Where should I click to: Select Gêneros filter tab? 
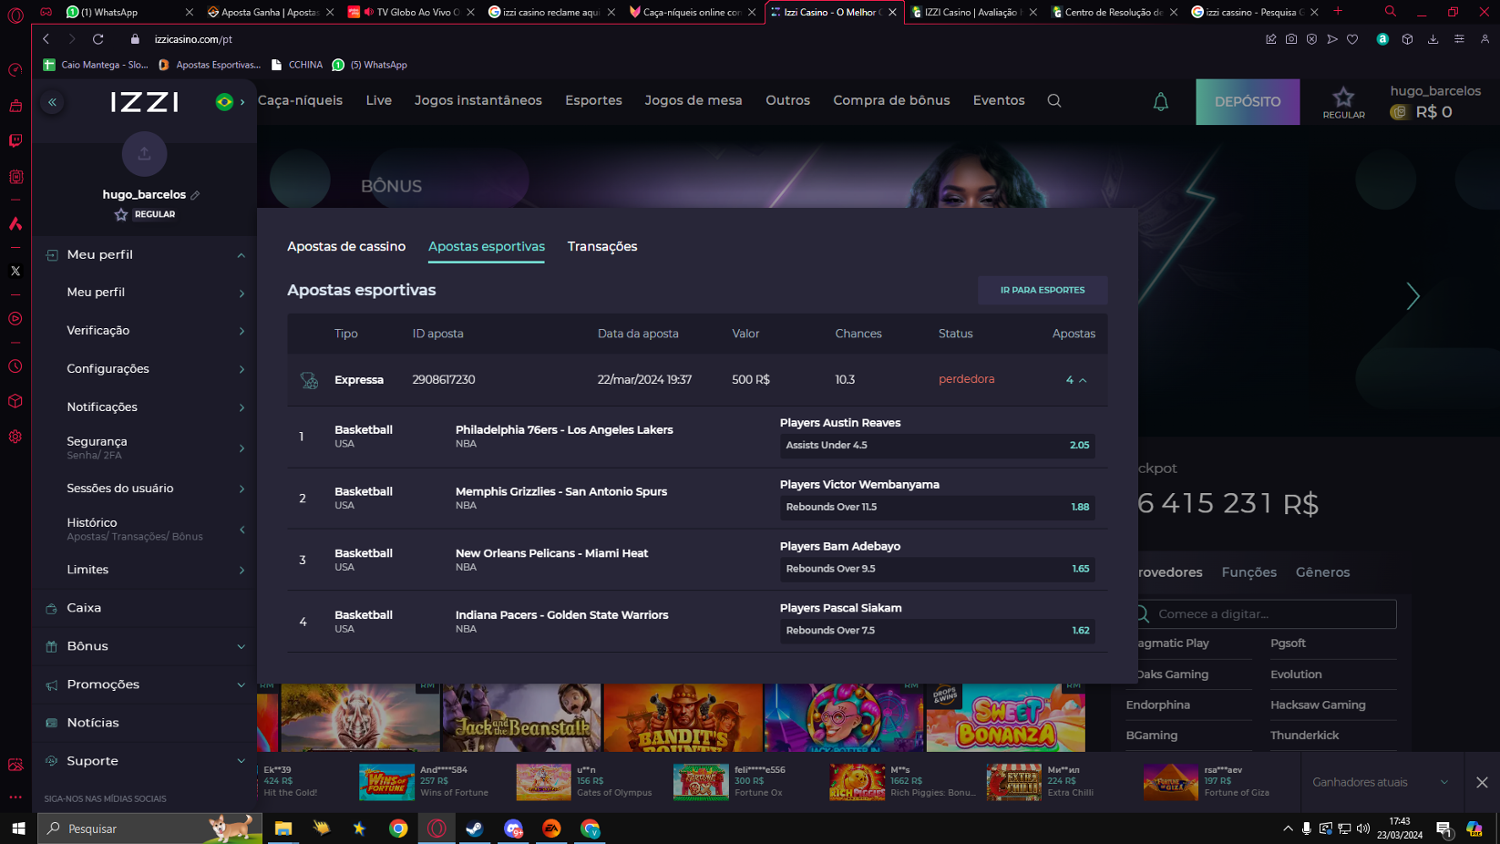tap(1322, 573)
